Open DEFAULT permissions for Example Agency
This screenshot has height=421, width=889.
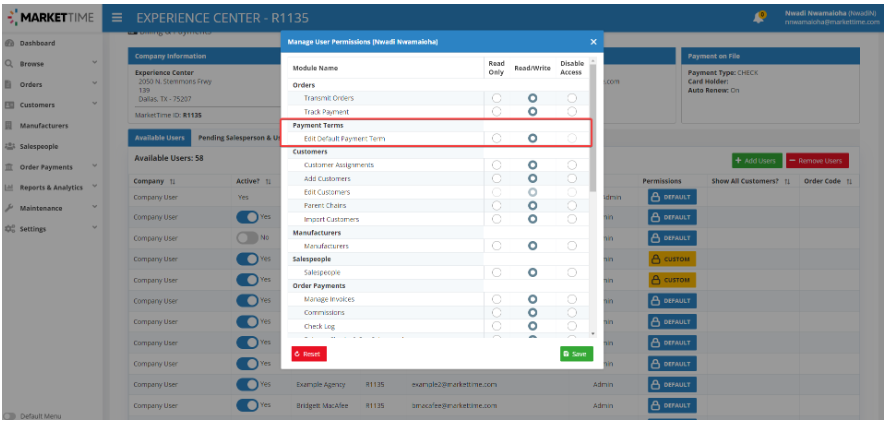672,385
